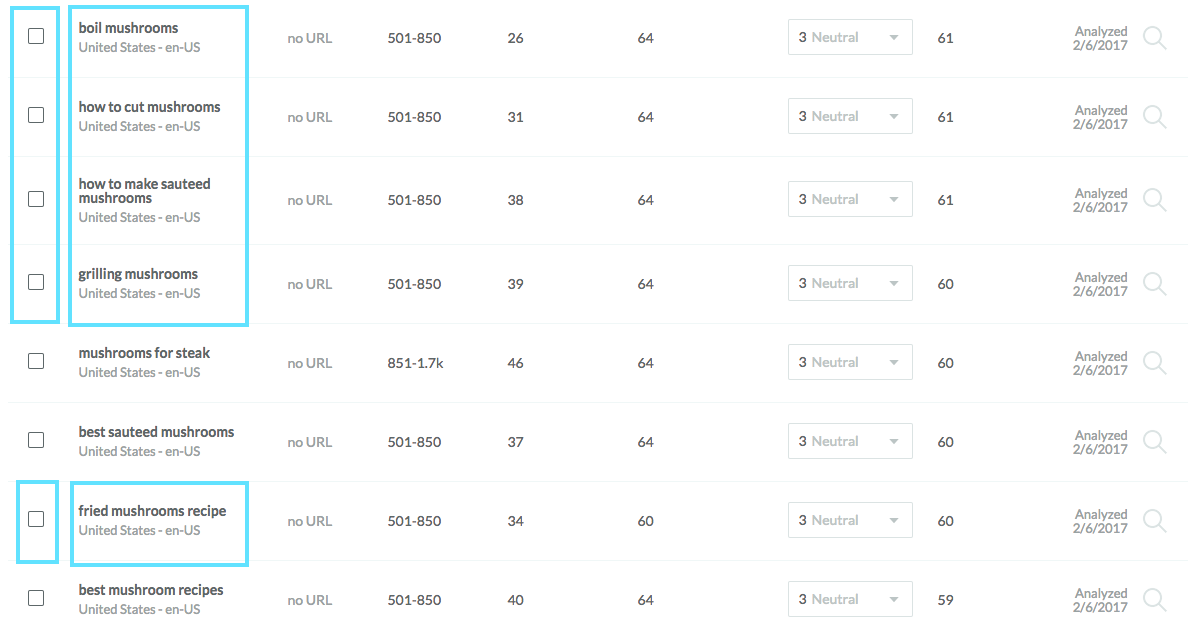Select the how to cut mushrooms checkbox
Viewport: 1204px width, 637px height.
[x=36, y=115]
